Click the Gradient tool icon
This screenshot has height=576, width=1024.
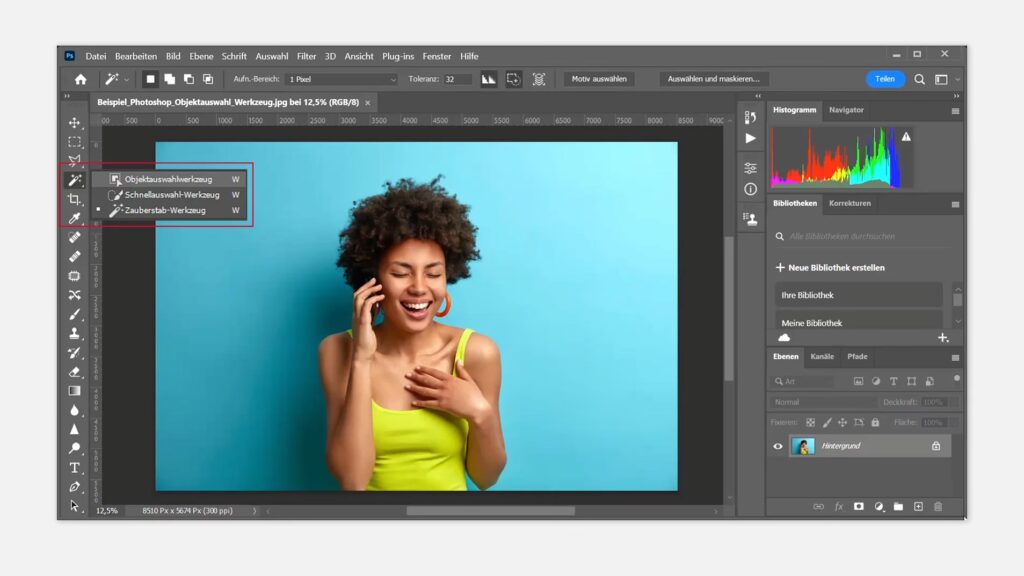click(74, 390)
